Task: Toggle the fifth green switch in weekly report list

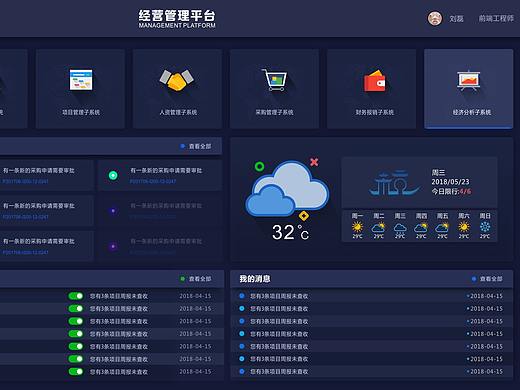Action: (x=76, y=346)
